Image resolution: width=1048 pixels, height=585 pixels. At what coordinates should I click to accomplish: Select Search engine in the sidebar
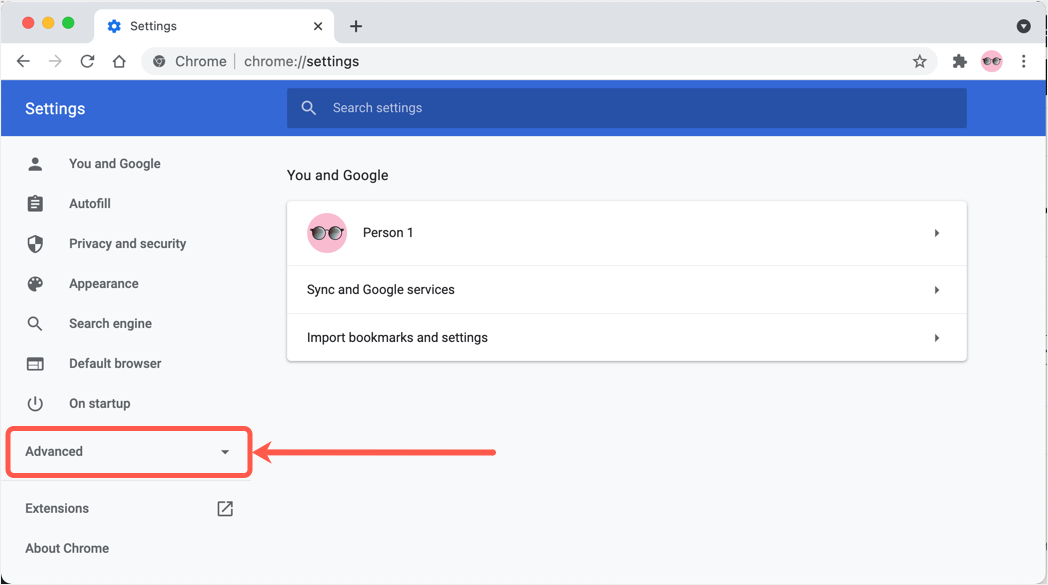110,324
